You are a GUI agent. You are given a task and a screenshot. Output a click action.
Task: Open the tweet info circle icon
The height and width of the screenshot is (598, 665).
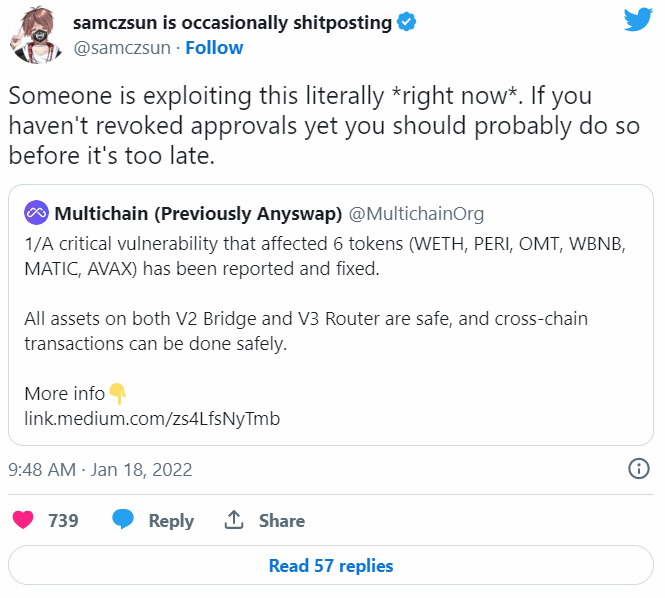[639, 469]
